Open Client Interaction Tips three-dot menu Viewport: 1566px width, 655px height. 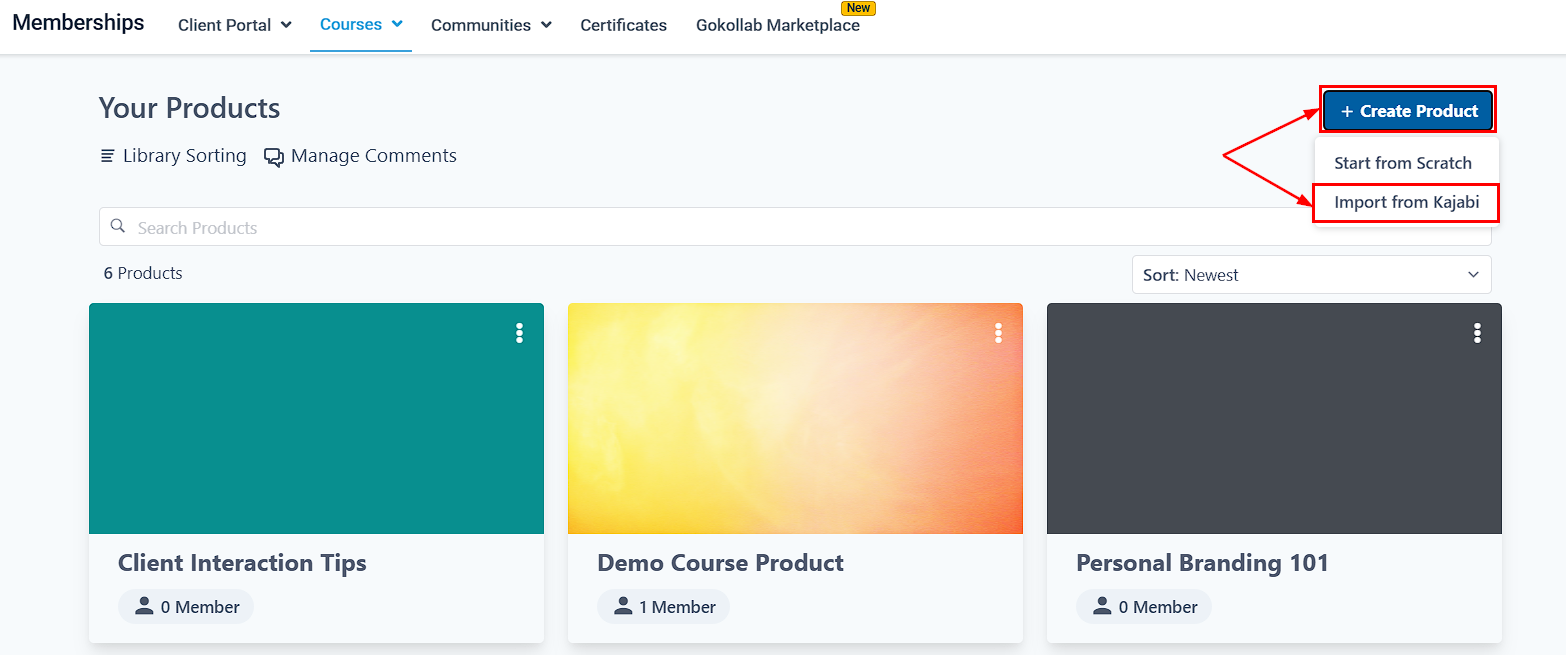pos(519,333)
